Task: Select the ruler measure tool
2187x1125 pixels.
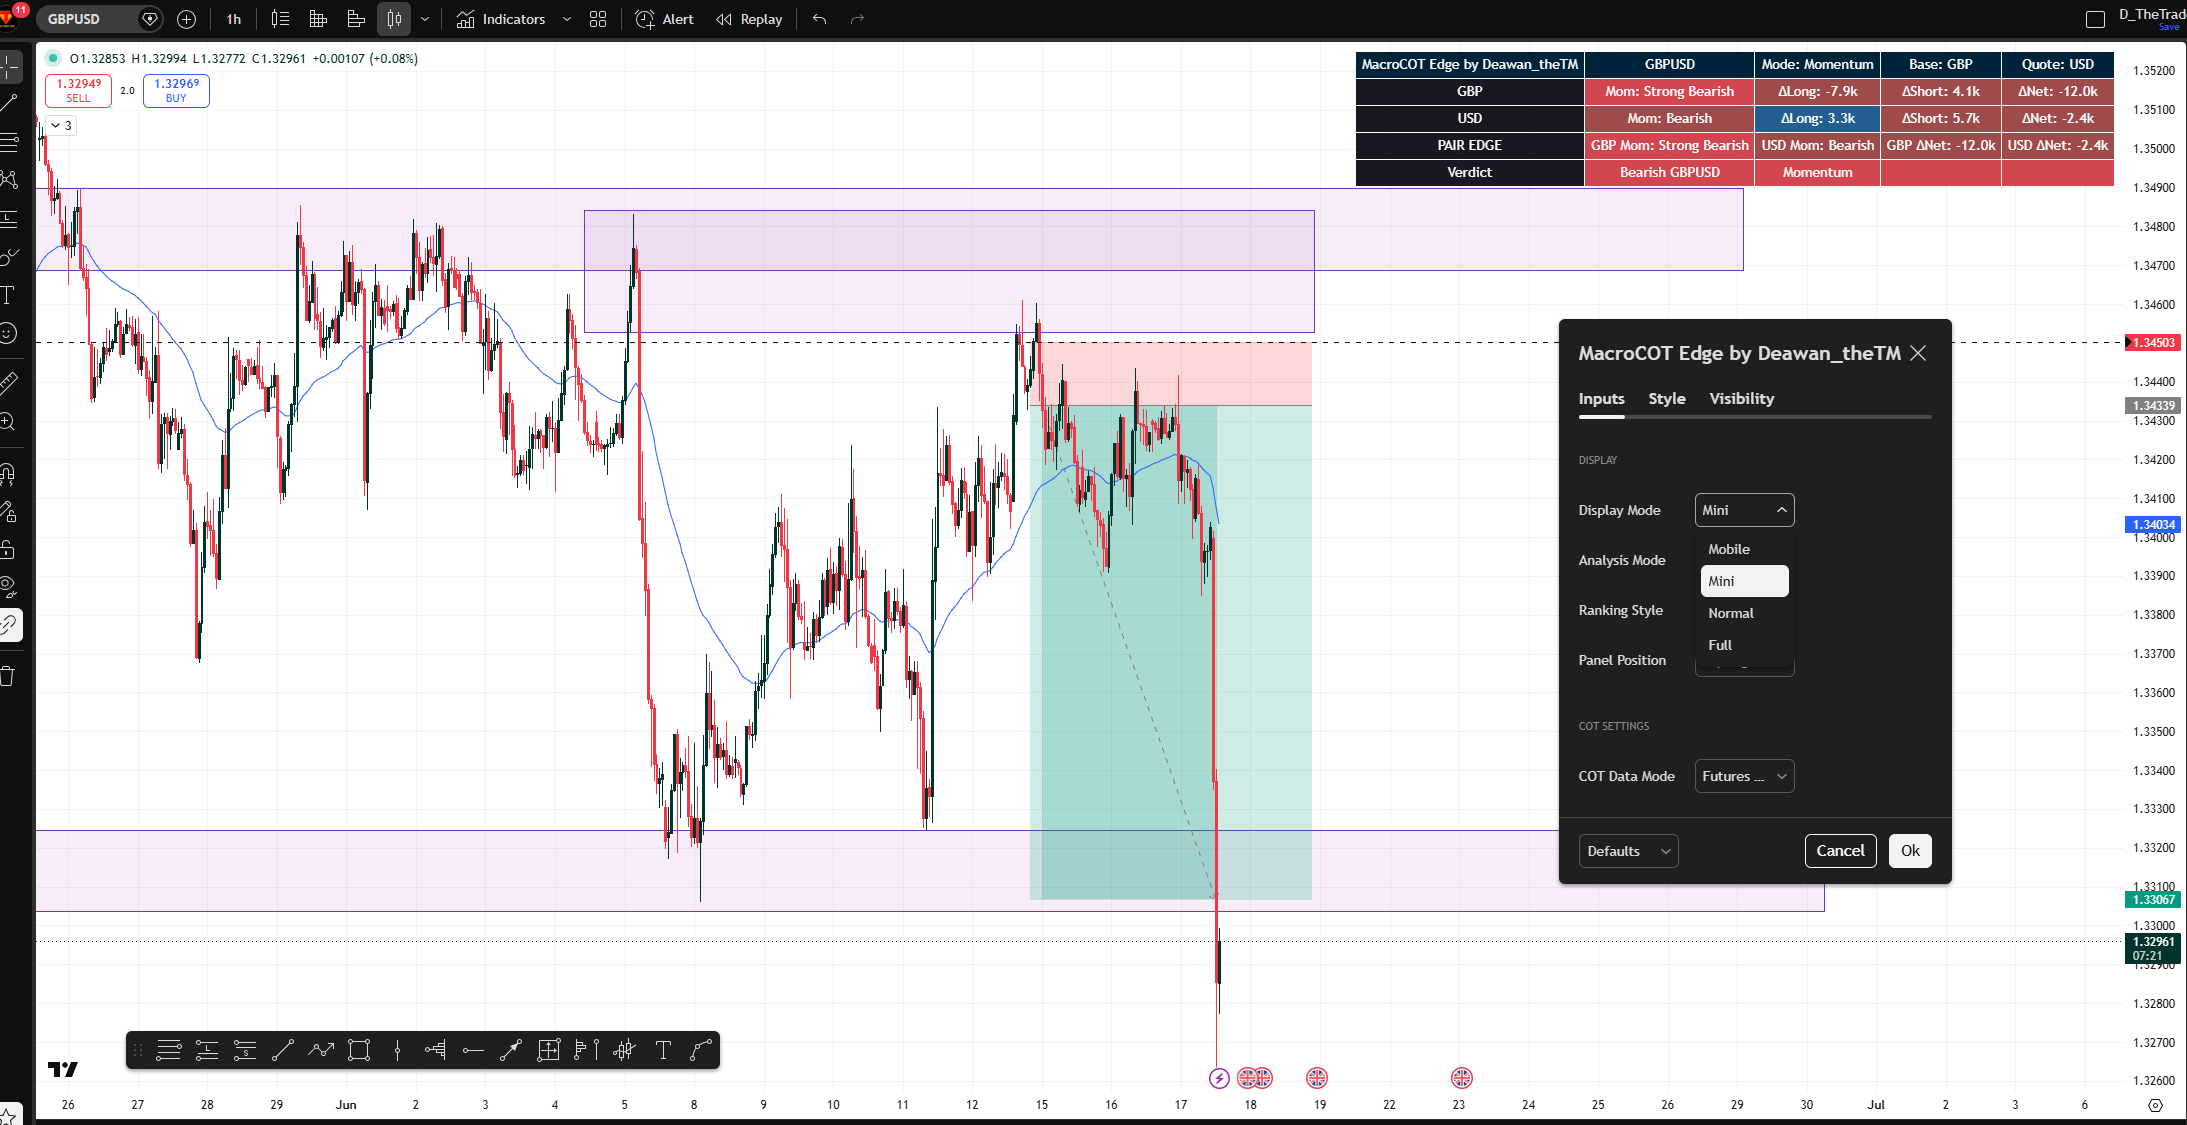Action: point(8,382)
